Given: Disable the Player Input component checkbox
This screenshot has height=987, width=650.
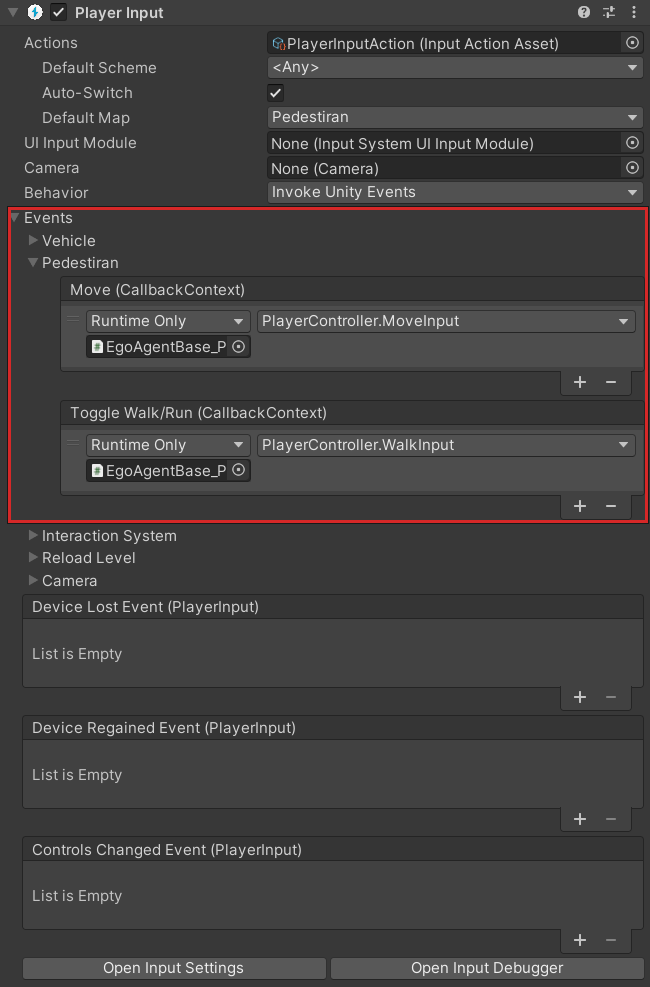Looking at the screenshot, I should pyautogui.click(x=59, y=13).
